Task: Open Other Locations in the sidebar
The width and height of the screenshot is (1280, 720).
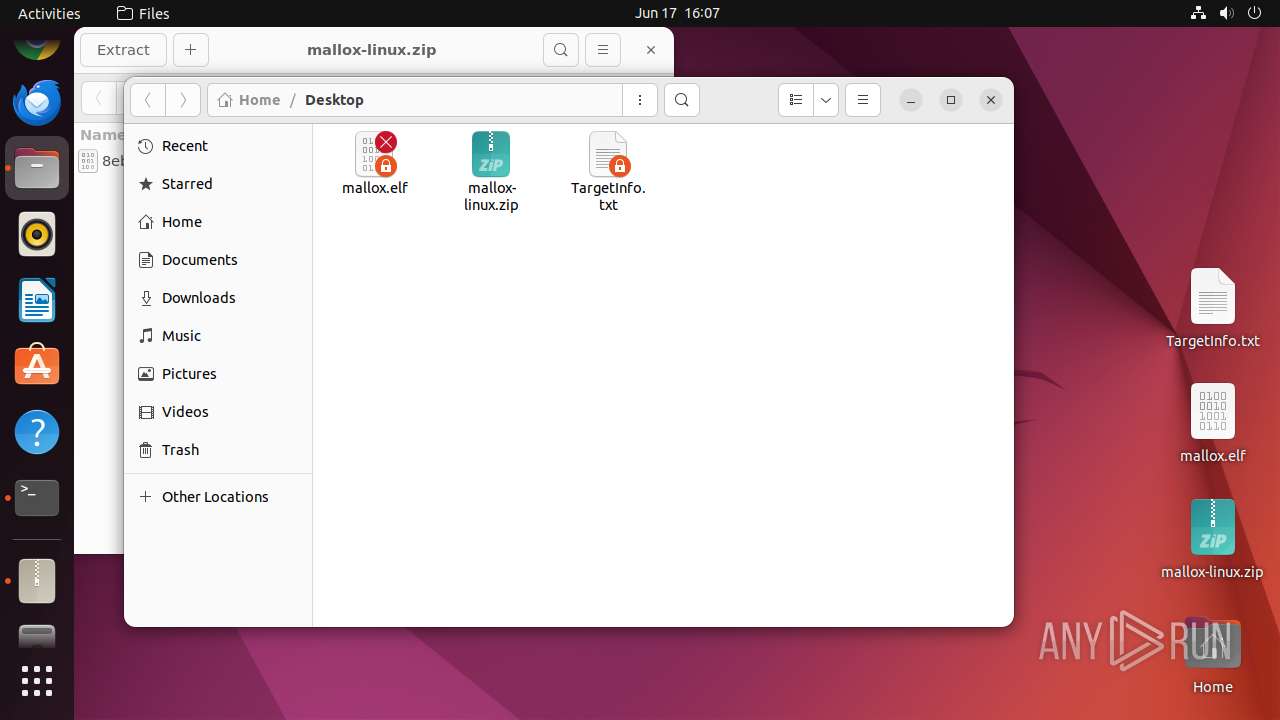Action: click(218, 497)
